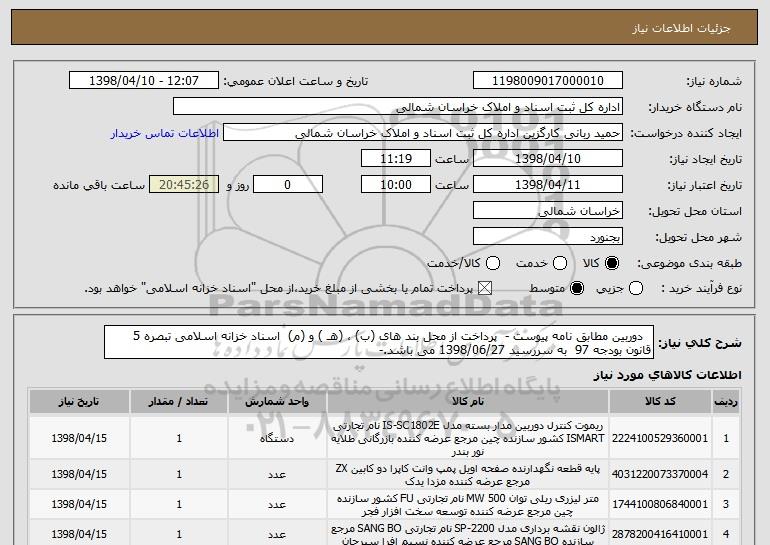Image resolution: width=770 pixels, height=545 pixels.
Task: Click the remaining days field showing 0
Action: tap(288, 185)
